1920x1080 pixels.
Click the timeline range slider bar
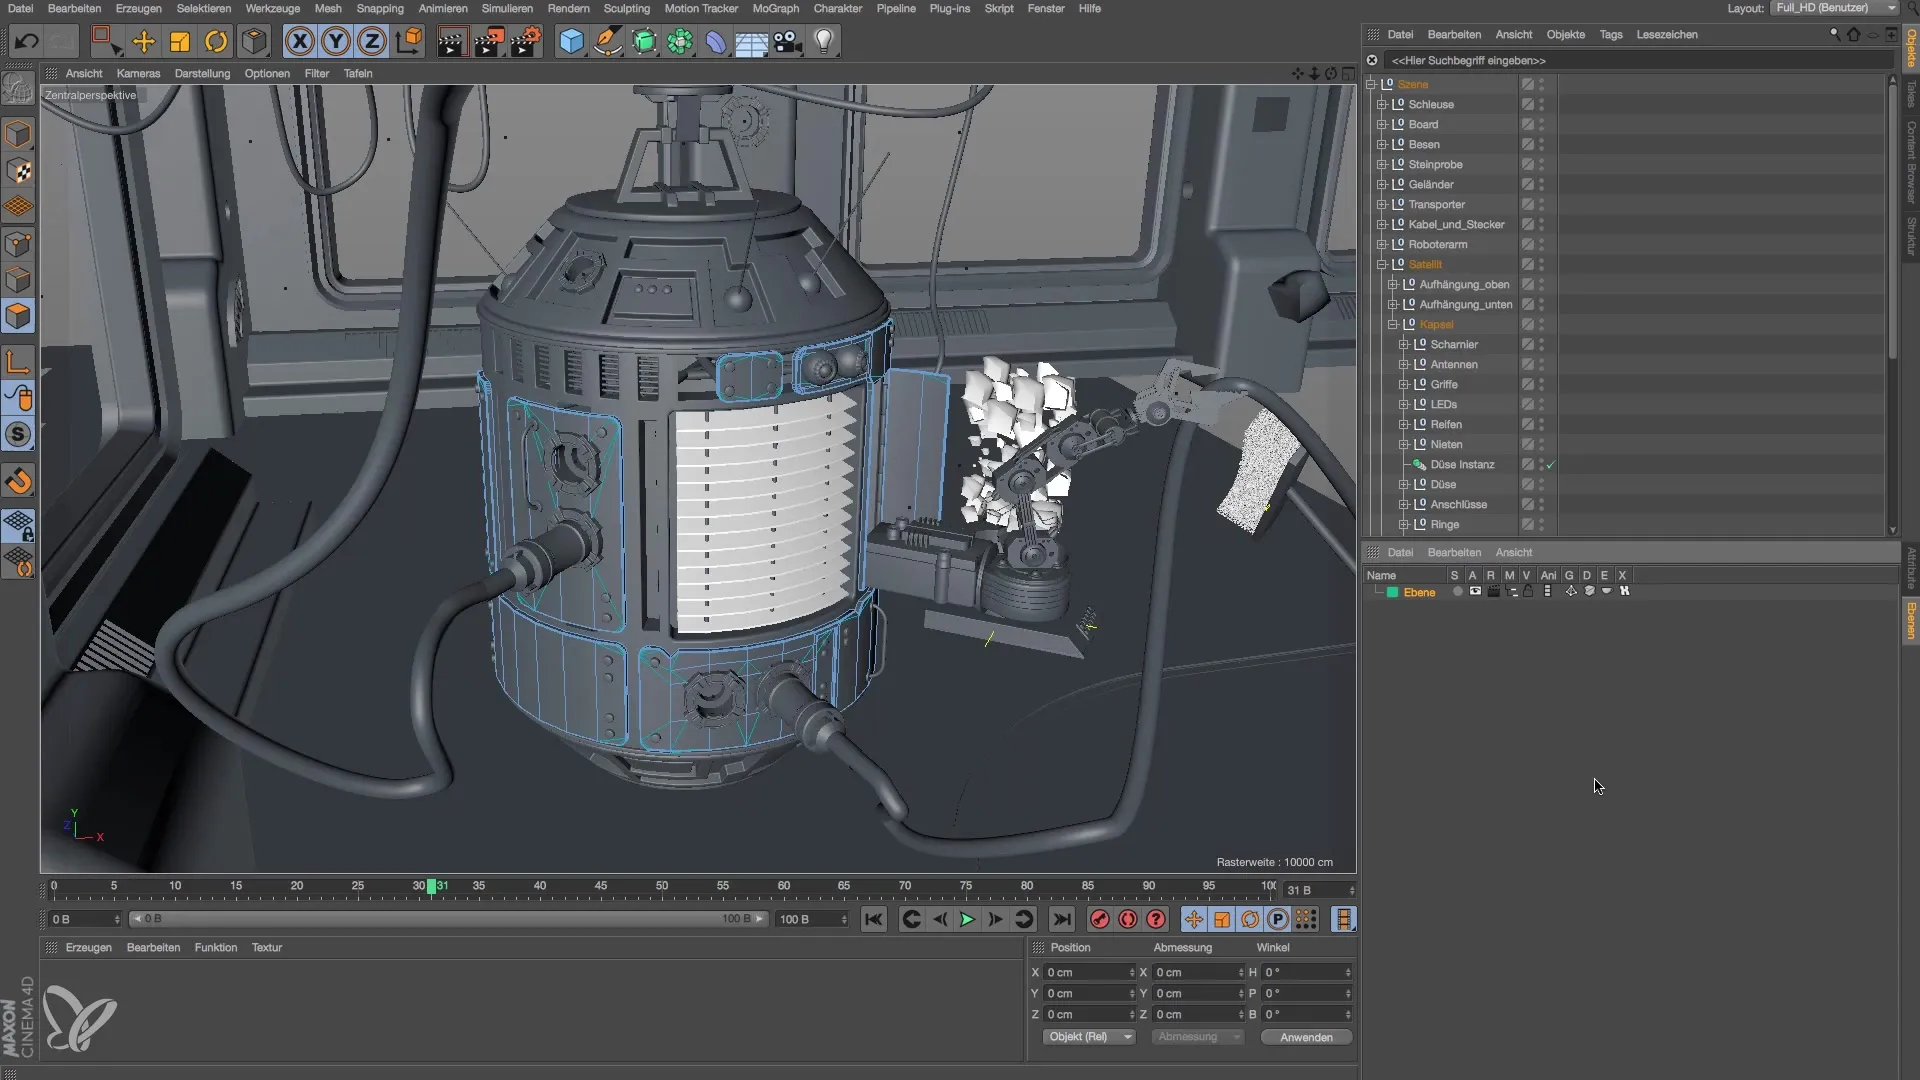pos(448,919)
